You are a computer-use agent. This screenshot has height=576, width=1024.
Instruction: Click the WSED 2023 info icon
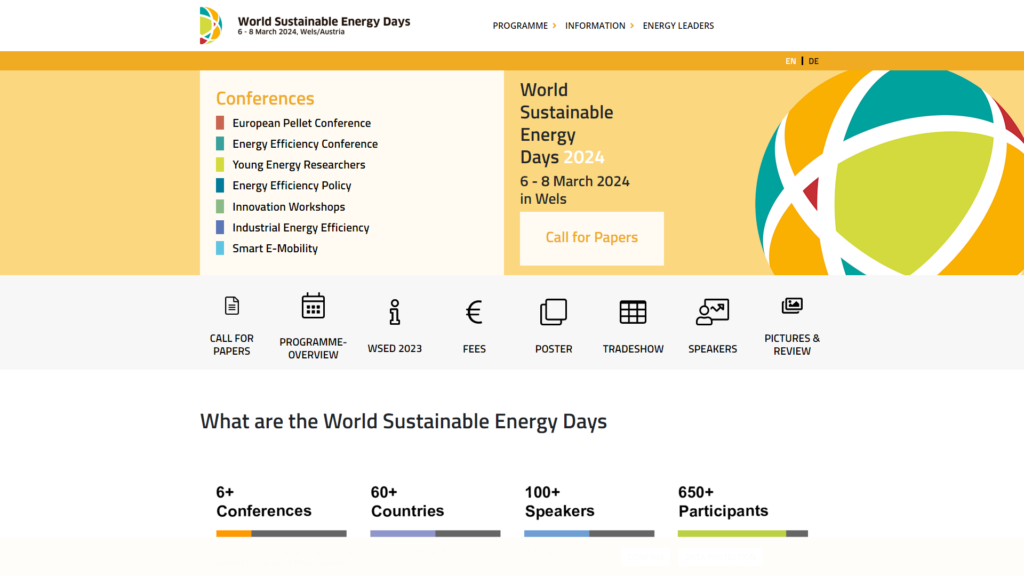coord(394,312)
